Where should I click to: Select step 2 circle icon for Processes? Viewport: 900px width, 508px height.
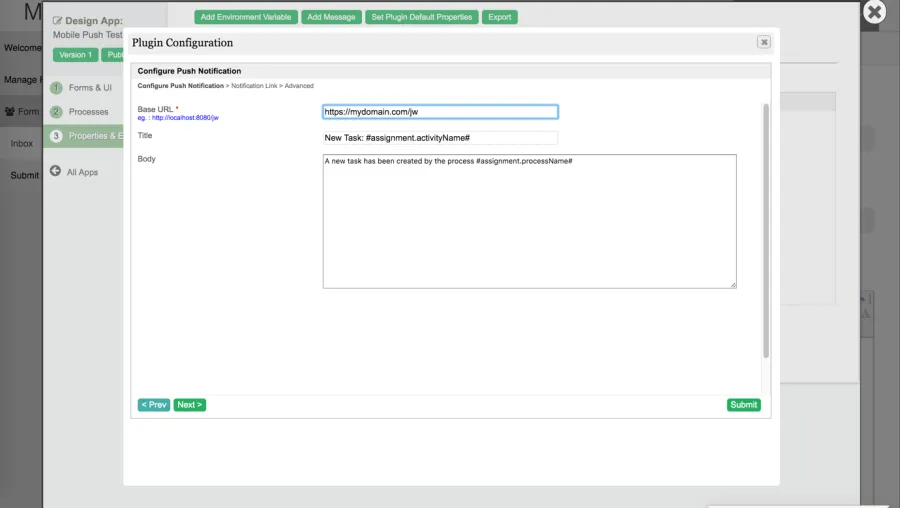[56, 112]
